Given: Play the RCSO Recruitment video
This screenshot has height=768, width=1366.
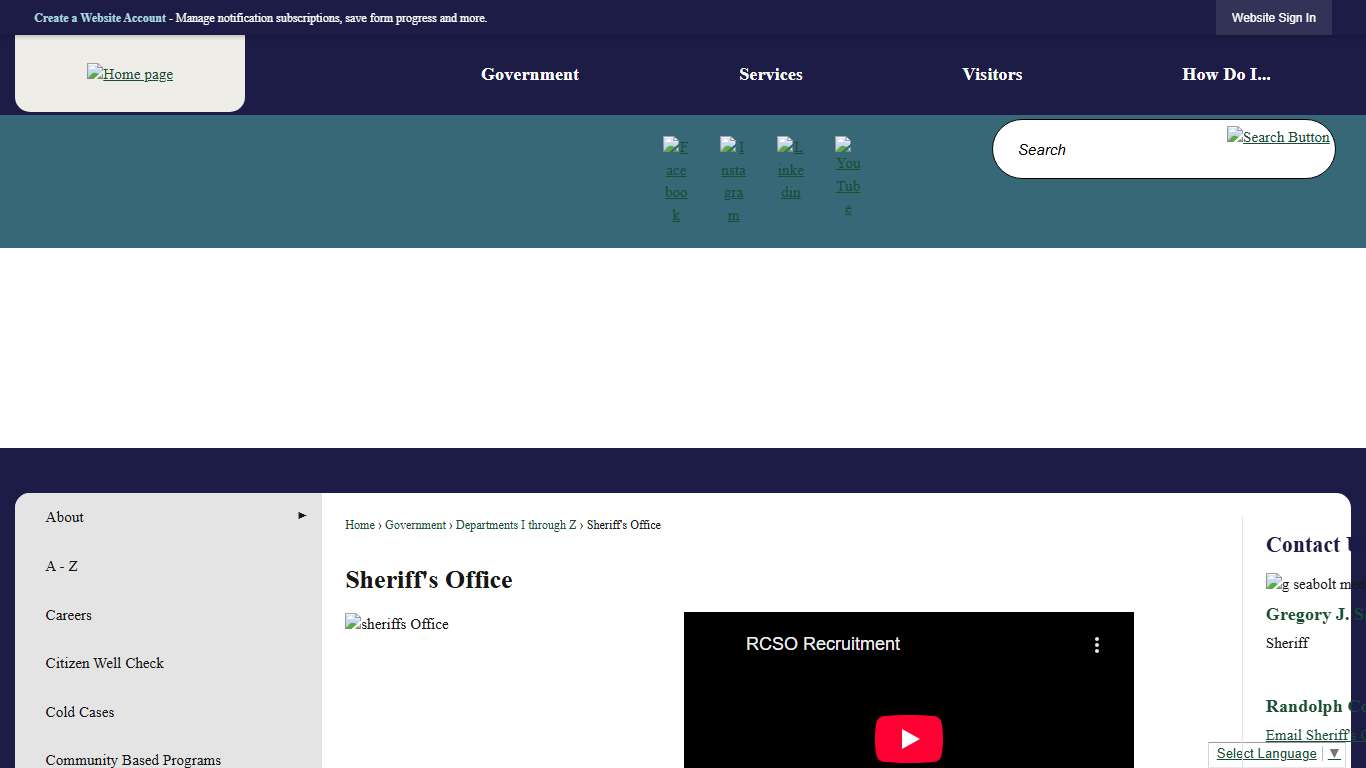Looking at the screenshot, I should tap(908, 739).
